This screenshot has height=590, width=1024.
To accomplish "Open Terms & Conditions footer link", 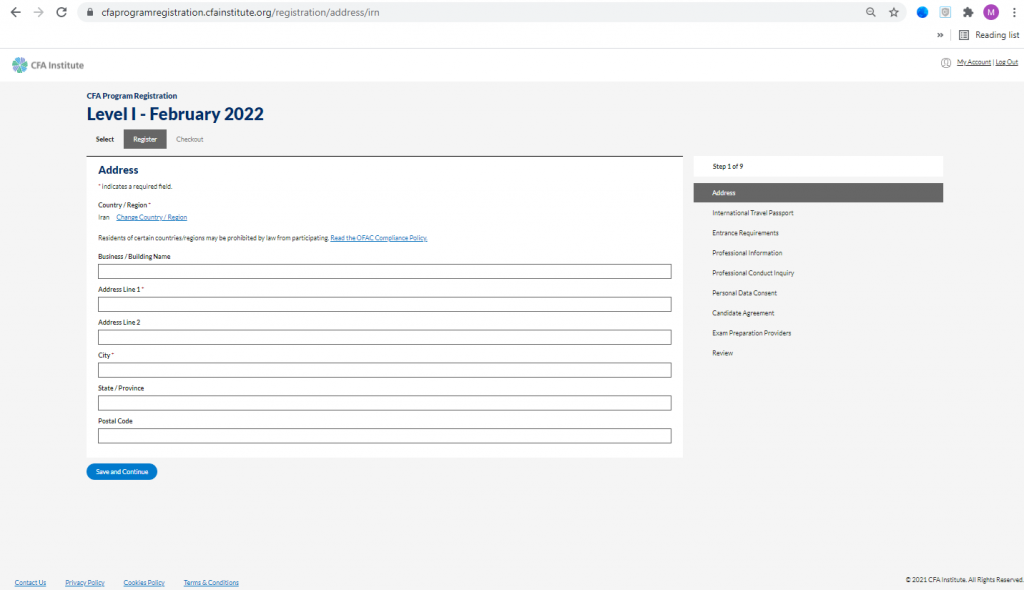I will coord(211,583).
